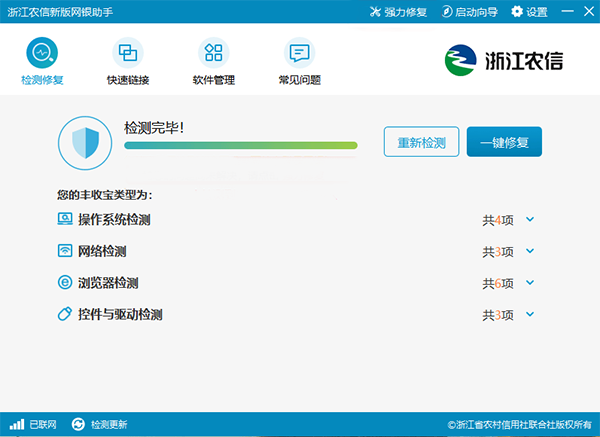Click the shield detection status icon

pos(85,143)
